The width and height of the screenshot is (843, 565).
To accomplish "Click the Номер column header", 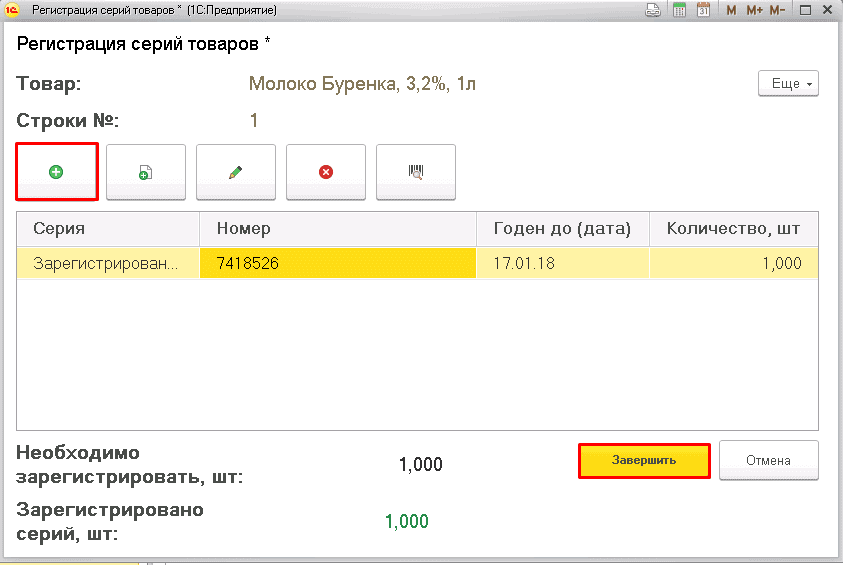I will coord(338,228).
